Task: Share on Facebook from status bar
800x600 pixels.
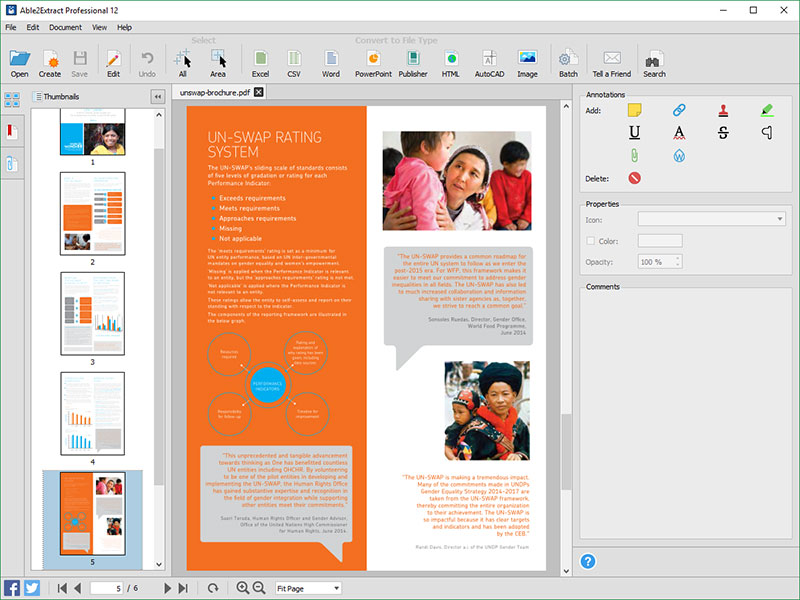Action: [12, 588]
